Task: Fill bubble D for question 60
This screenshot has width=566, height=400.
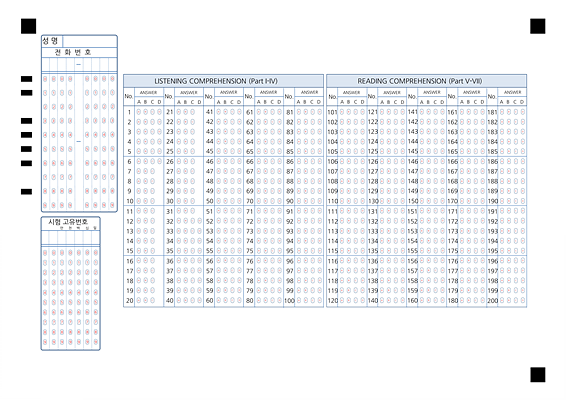Action: pos(239,300)
